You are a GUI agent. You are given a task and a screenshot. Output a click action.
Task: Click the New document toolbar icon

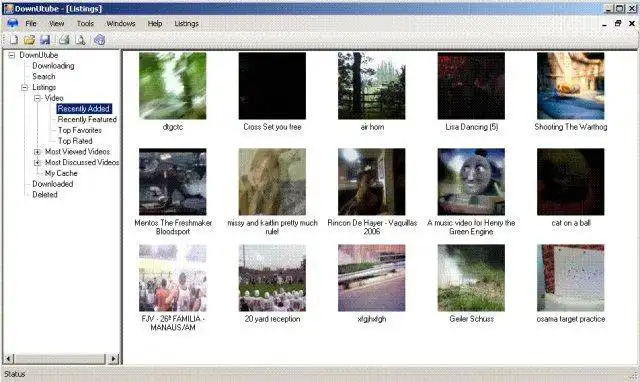(13, 40)
